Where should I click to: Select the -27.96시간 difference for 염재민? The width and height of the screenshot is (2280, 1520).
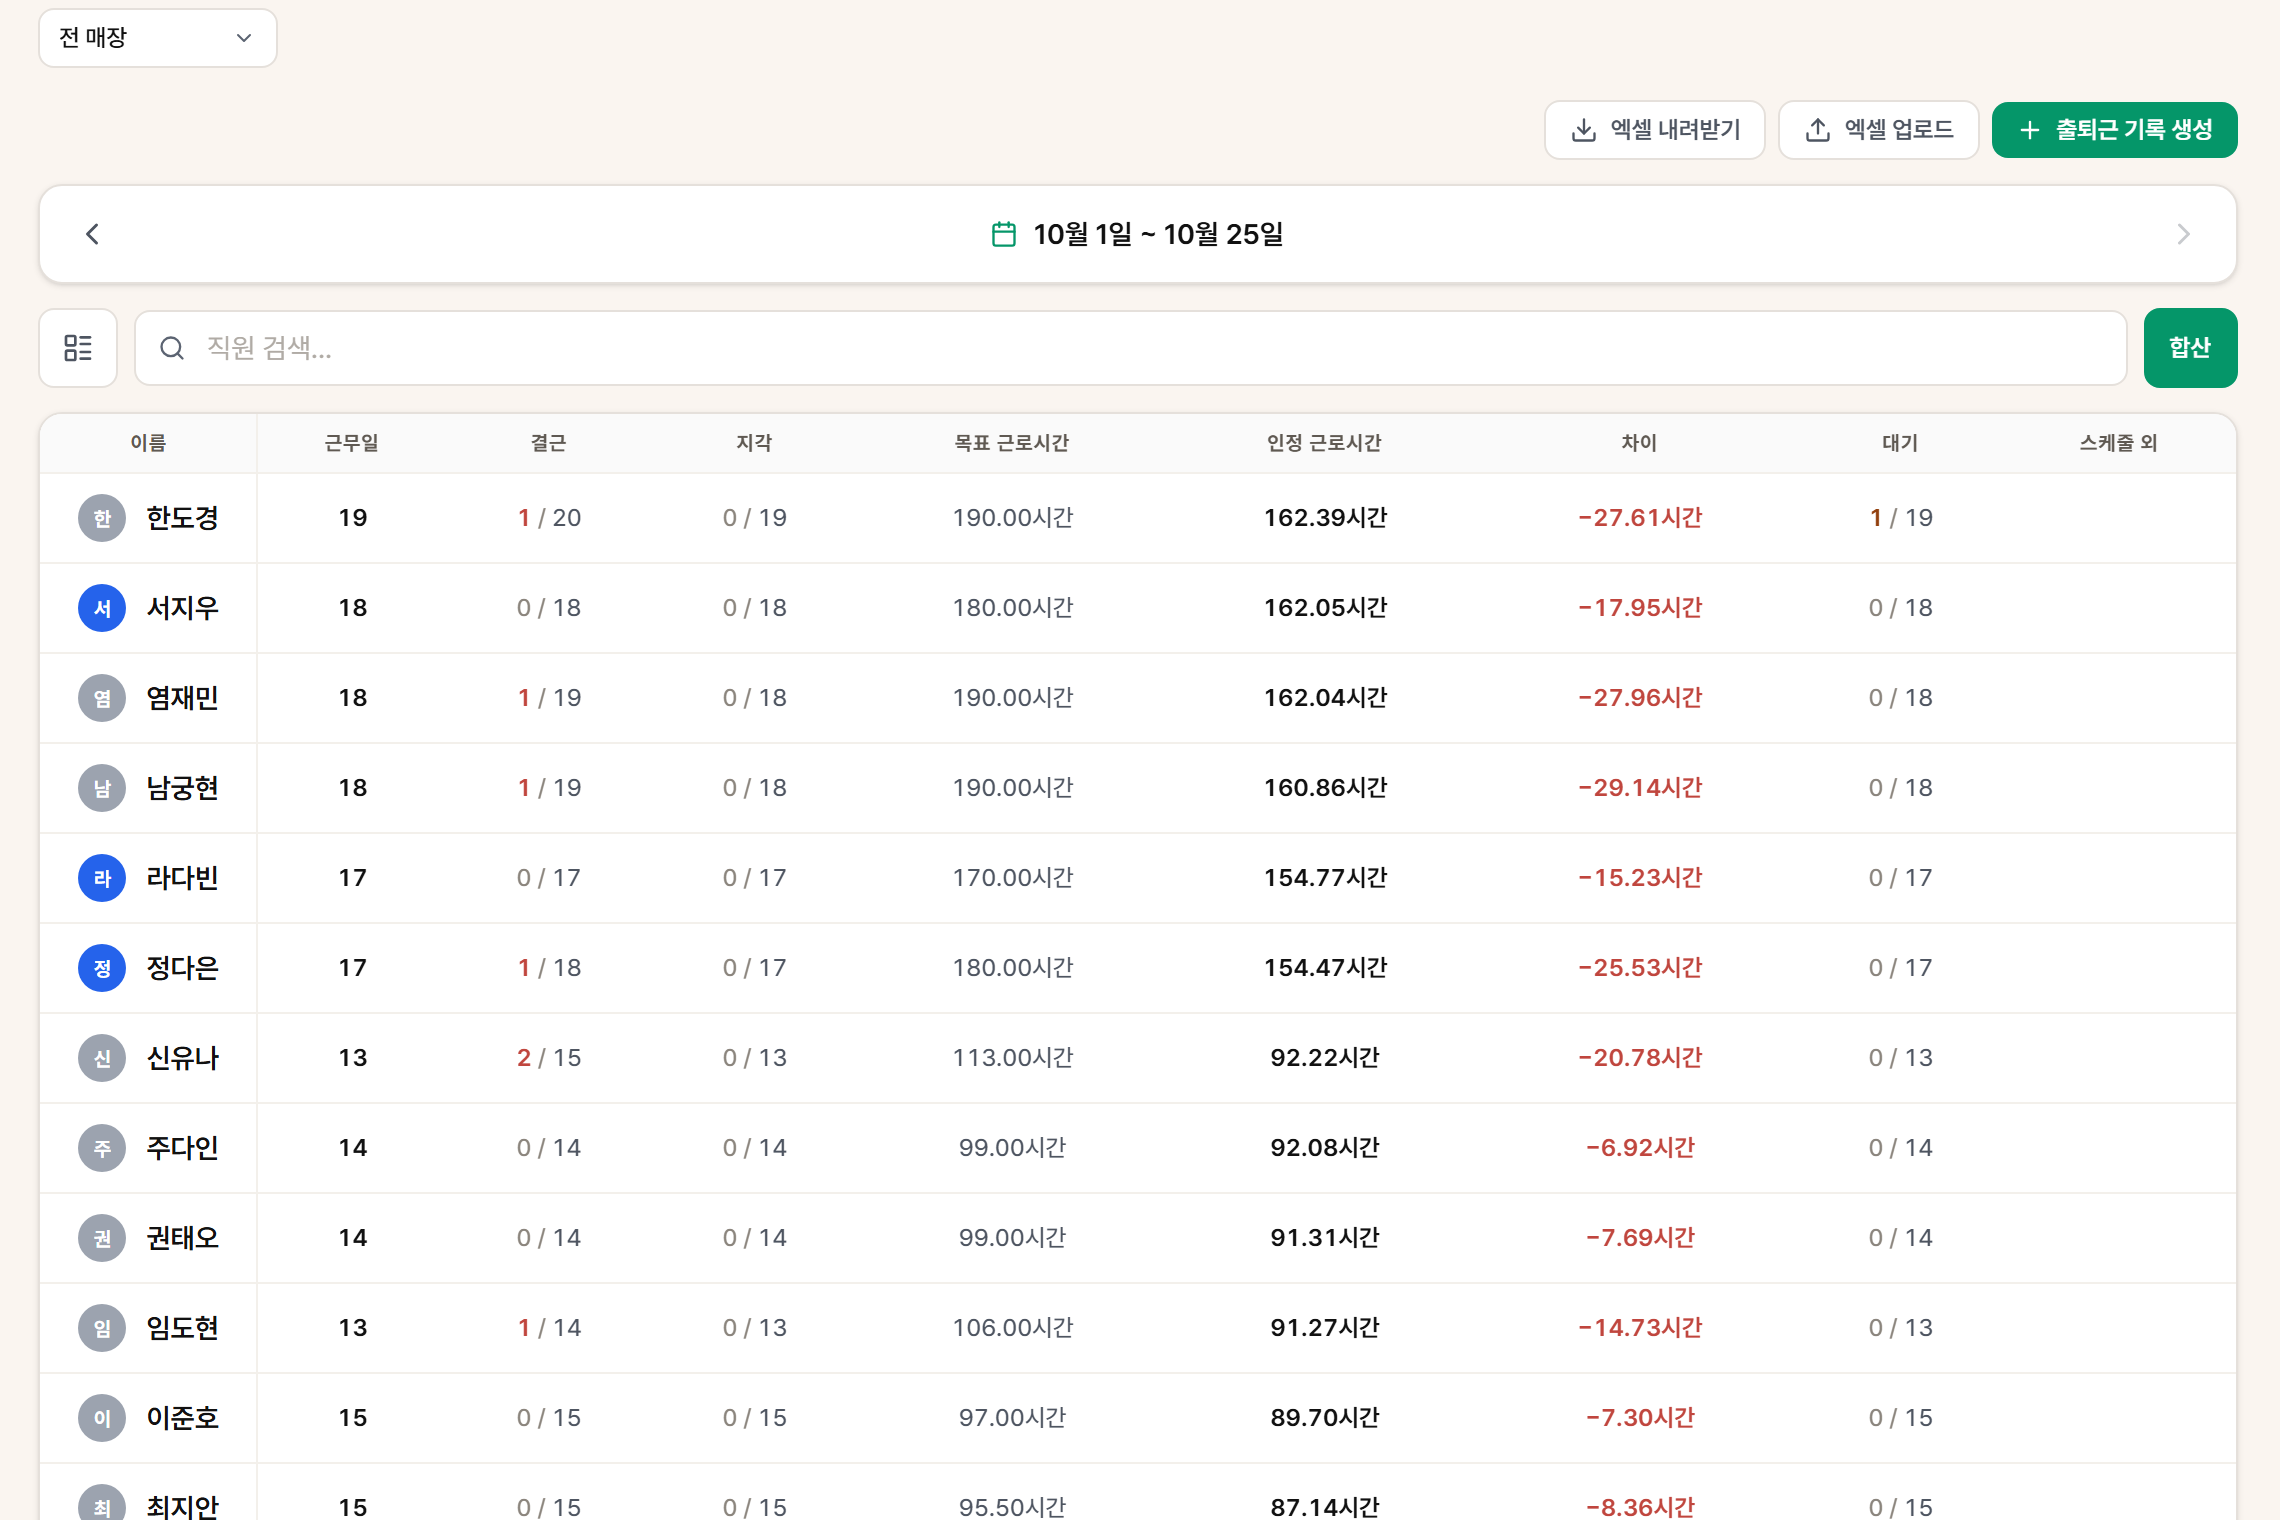(1640, 698)
